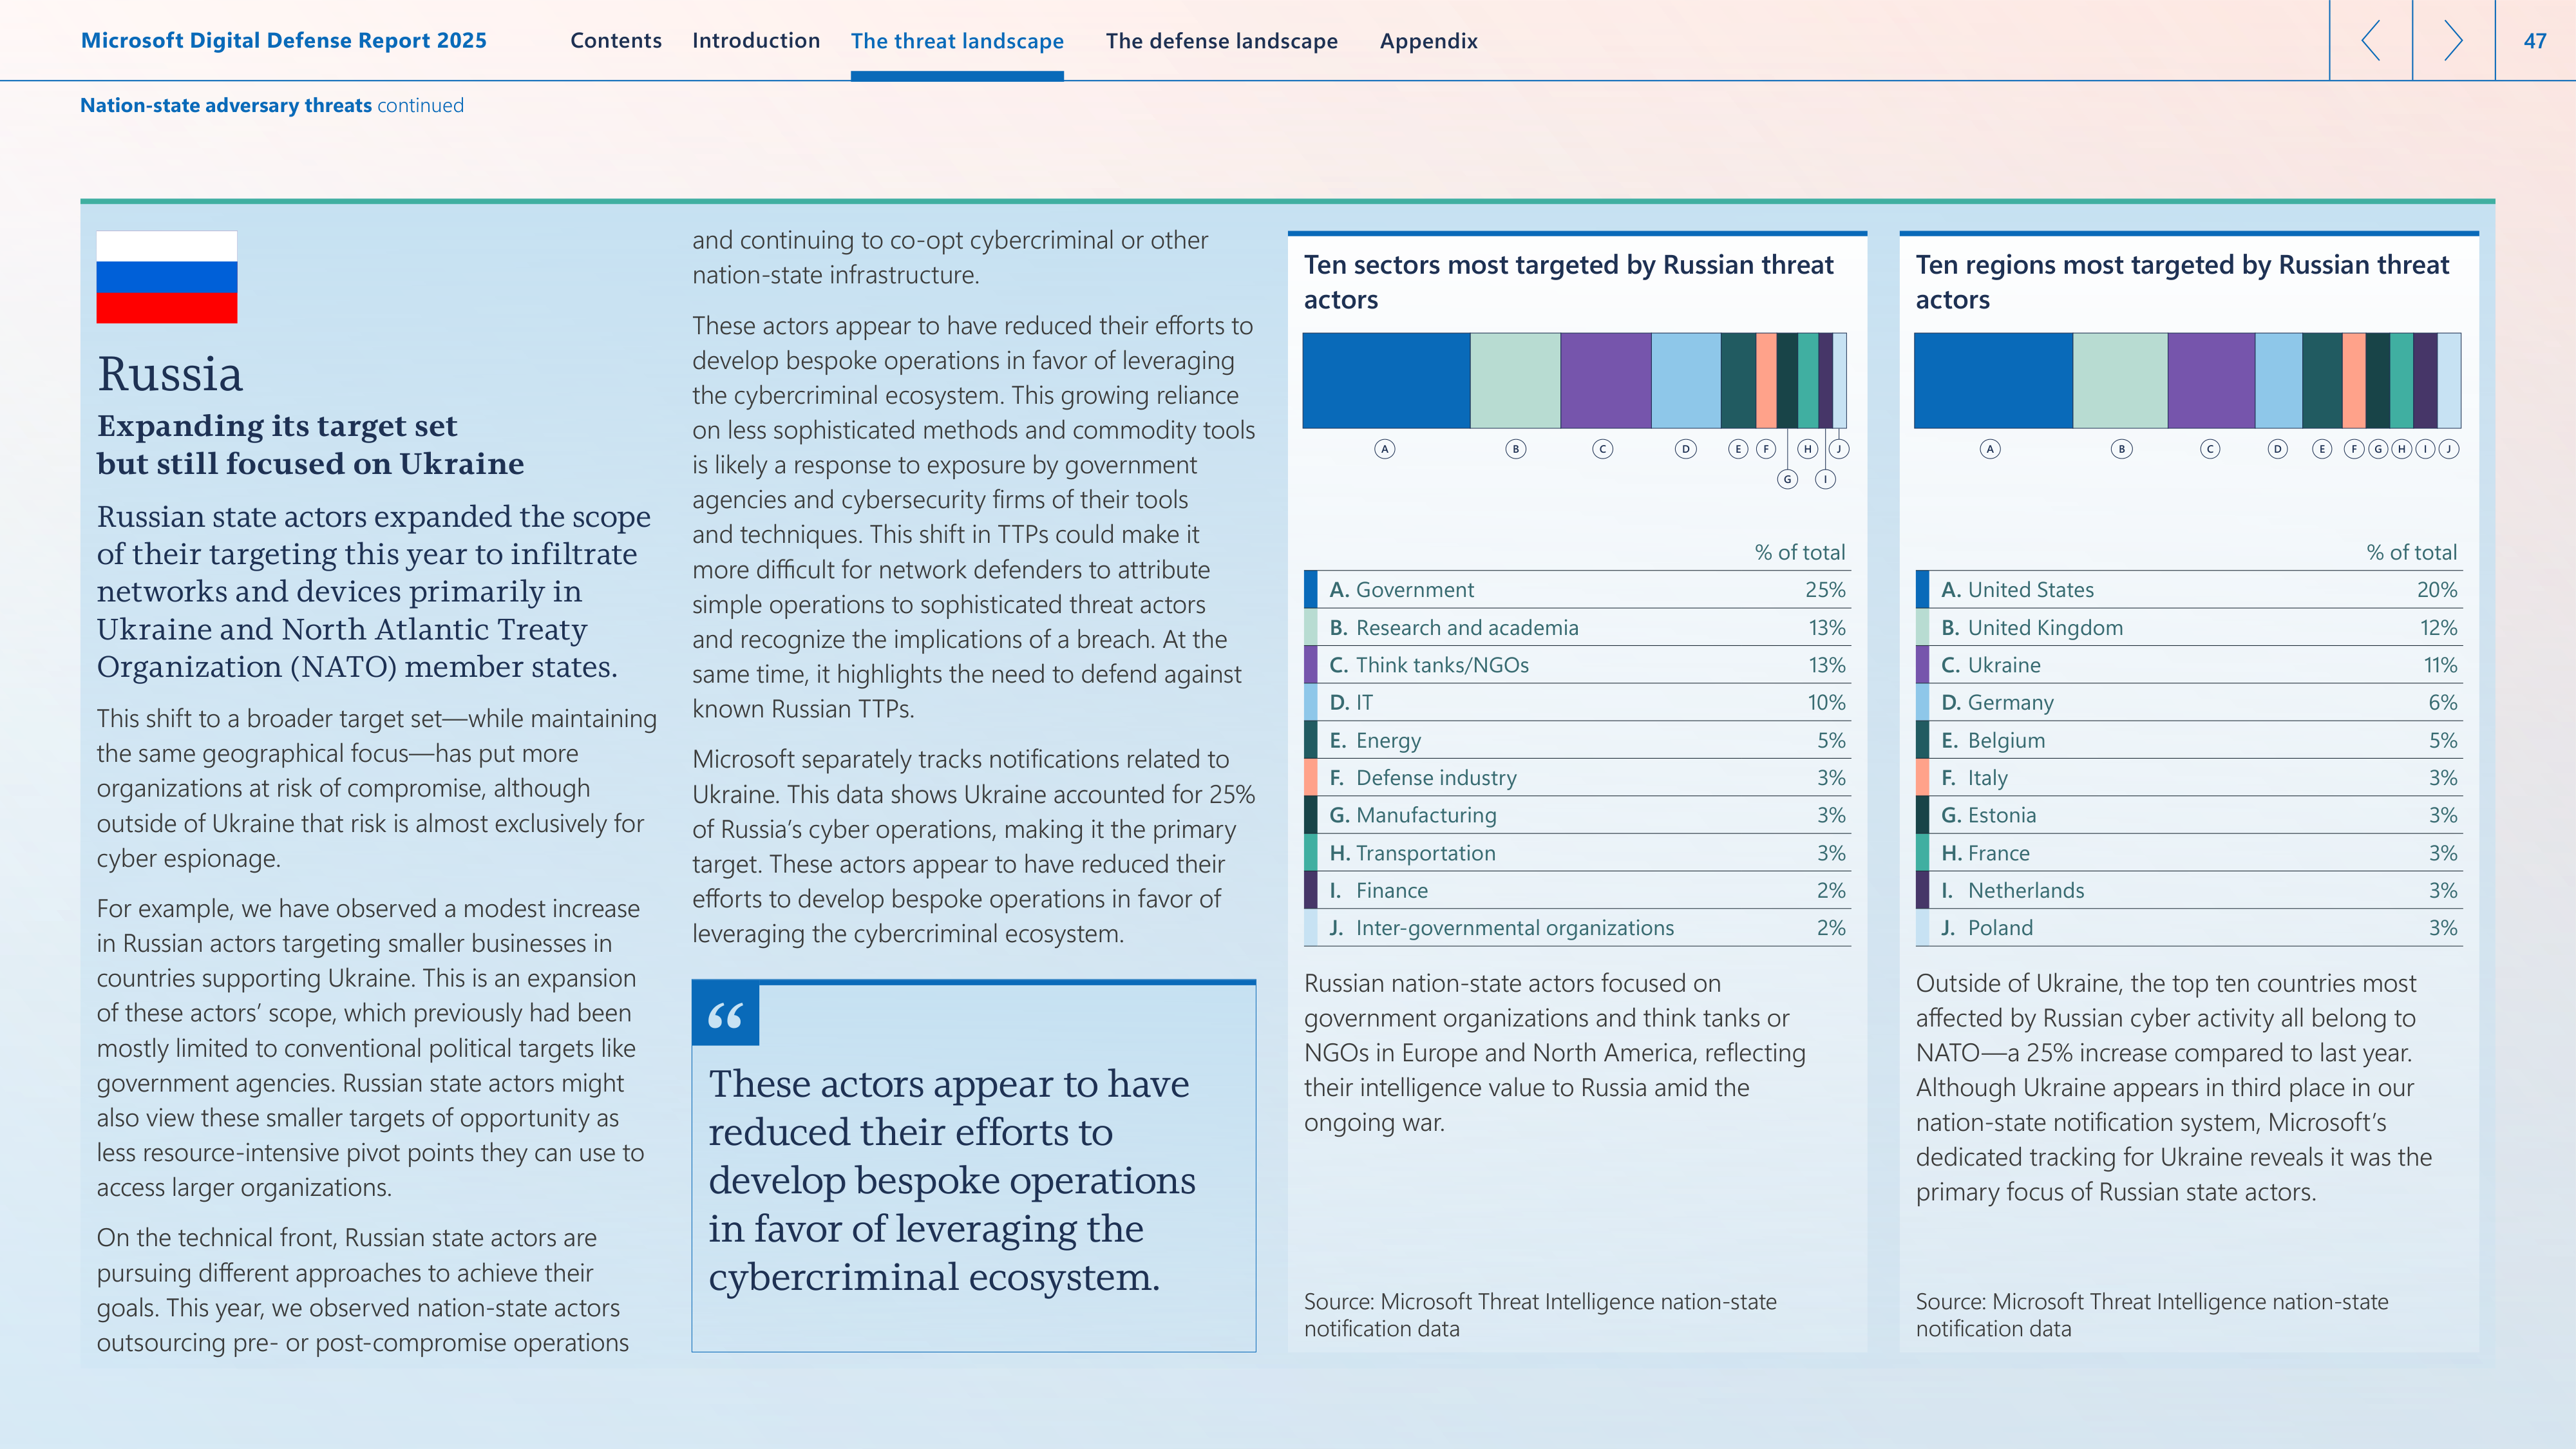Click the Government segment in sectors bar
Image resolution: width=2576 pixels, height=1449 pixels.
coord(1386,380)
